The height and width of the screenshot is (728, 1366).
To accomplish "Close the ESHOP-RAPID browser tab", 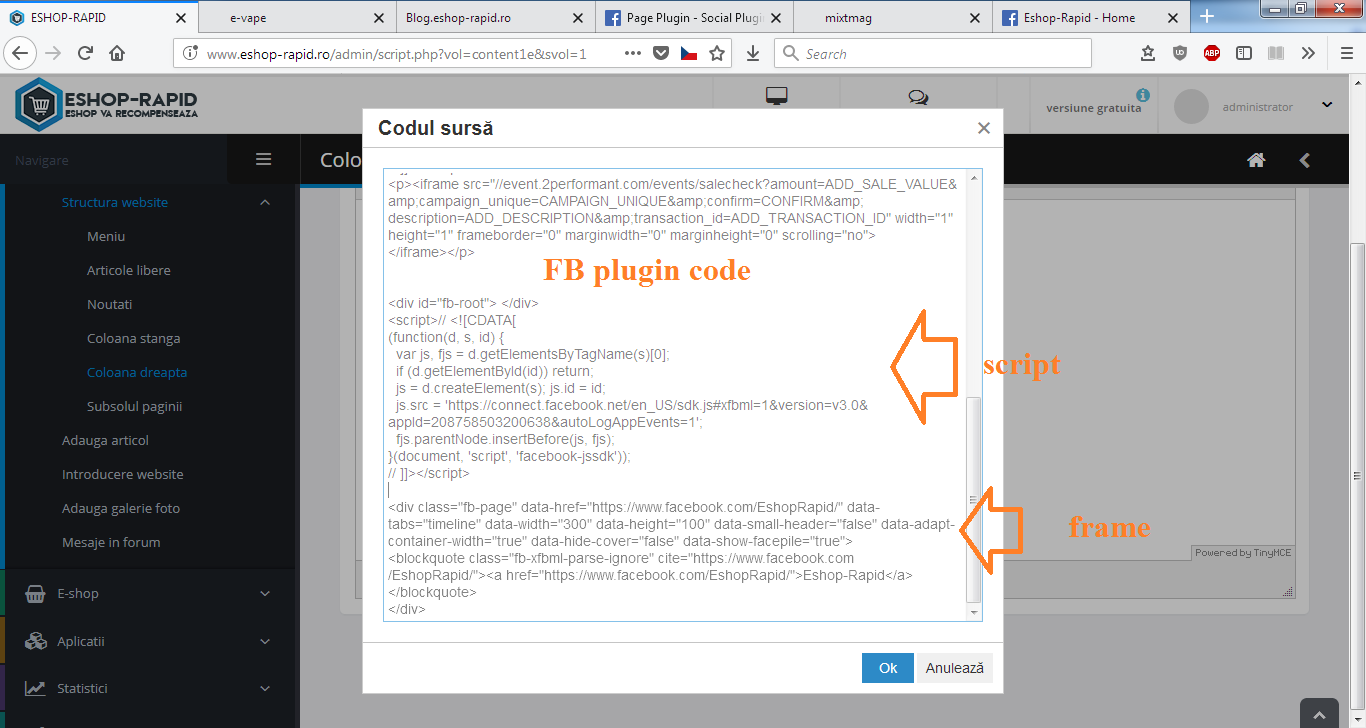I will click(x=181, y=18).
